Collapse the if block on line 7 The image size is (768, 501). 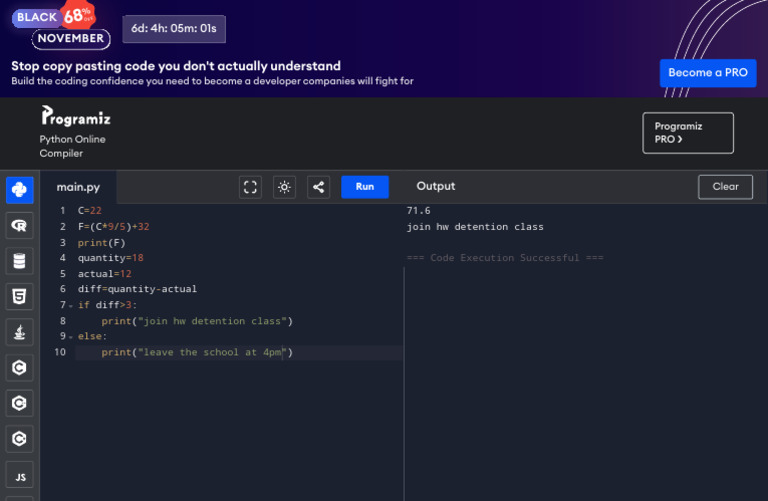(71, 306)
